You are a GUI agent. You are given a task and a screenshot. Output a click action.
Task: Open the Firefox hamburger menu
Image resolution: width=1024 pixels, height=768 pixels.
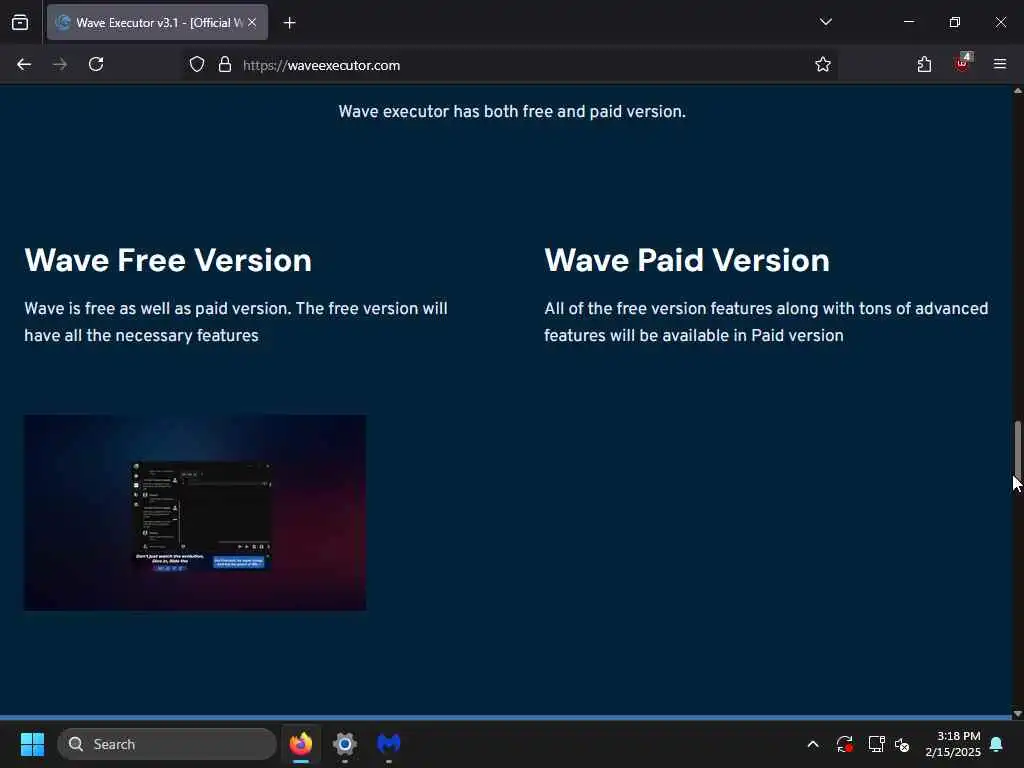point(1000,64)
